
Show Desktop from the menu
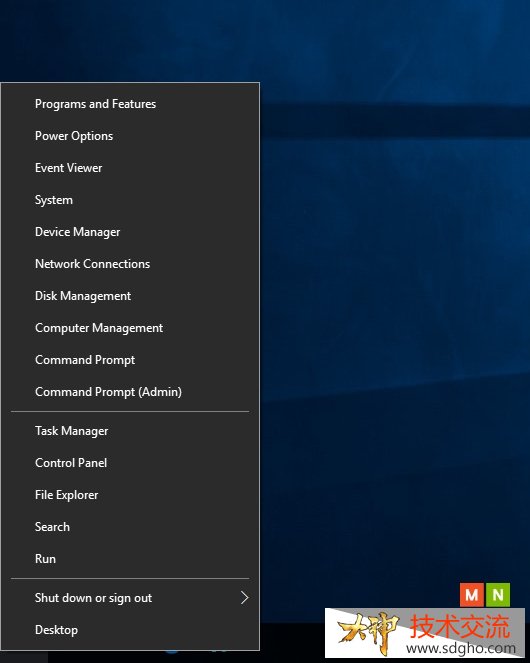pyautogui.click(x=130, y=630)
